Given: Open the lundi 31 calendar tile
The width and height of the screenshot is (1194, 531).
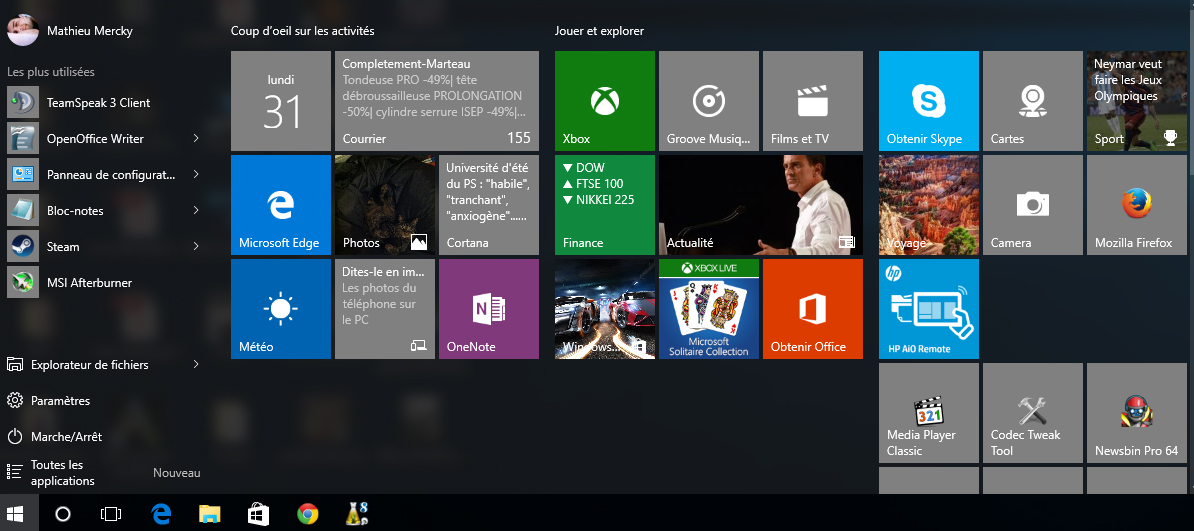Looking at the screenshot, I should click(x=280, y=101).
